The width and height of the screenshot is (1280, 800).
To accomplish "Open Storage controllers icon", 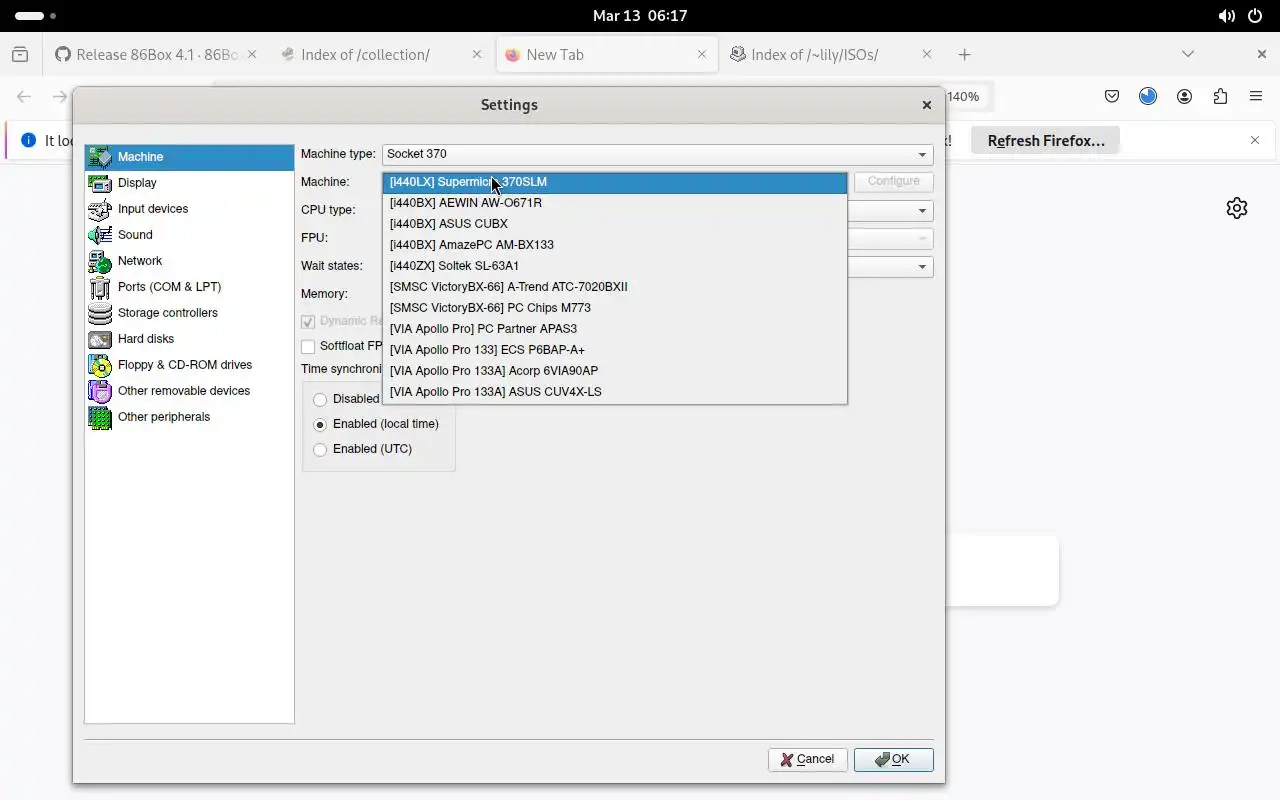I will click(x=100, y=313).
